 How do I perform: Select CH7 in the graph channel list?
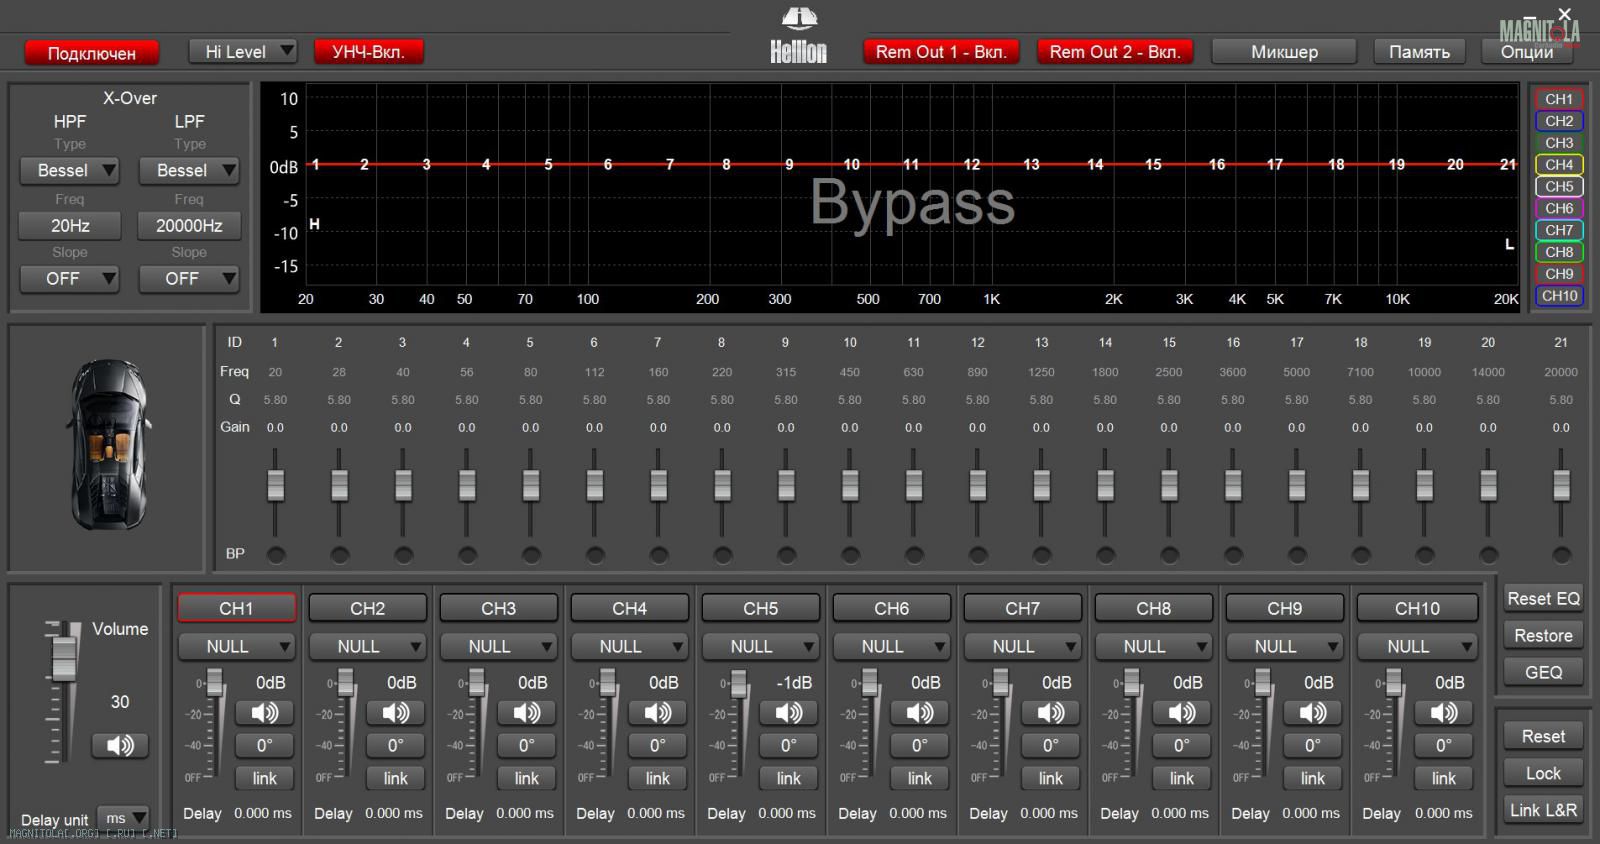(1559, 230)
